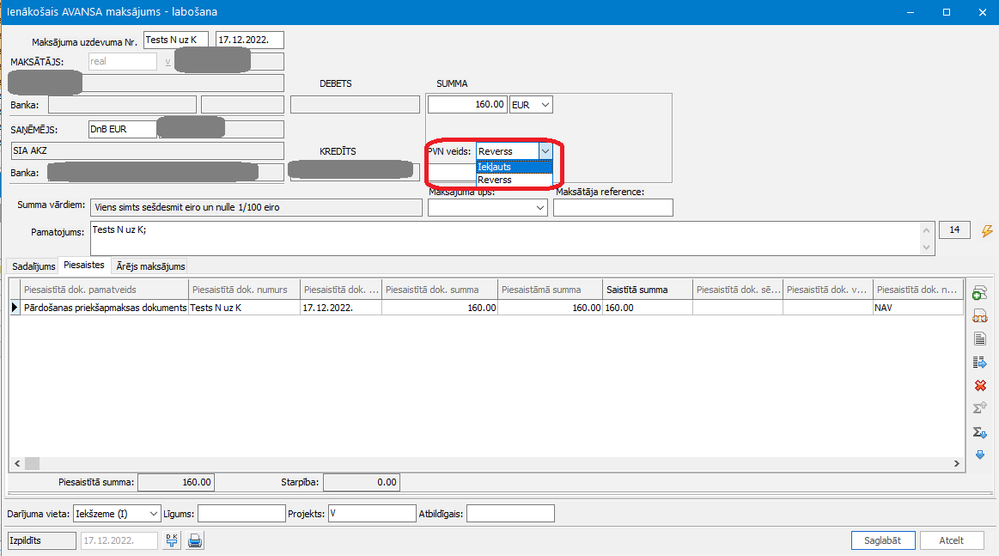Delete linked row with red X icon
Image resolution: width=999 pixels, height=556 pixels.
pyautogui.click(x=980, y=385)
